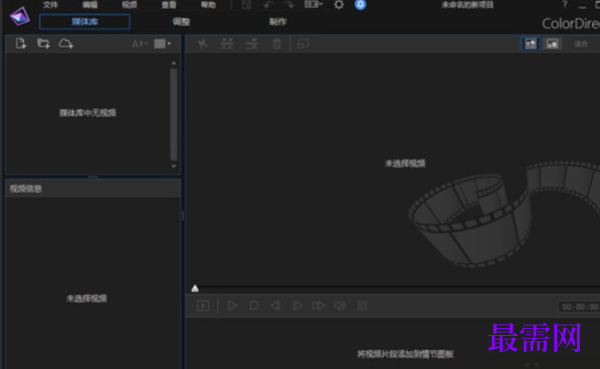Screen dimensions: 600x369
Task: Click the timeline playhead marker
Action: click(x=195, y=288)
